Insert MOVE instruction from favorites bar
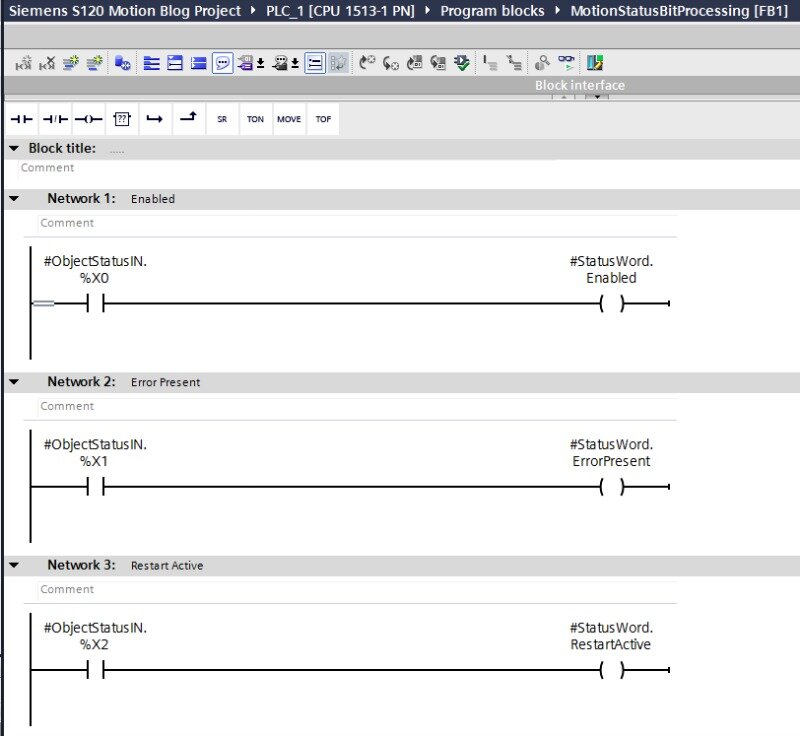Viewport: 800px width, 736px height. click(x=289, y=119)
